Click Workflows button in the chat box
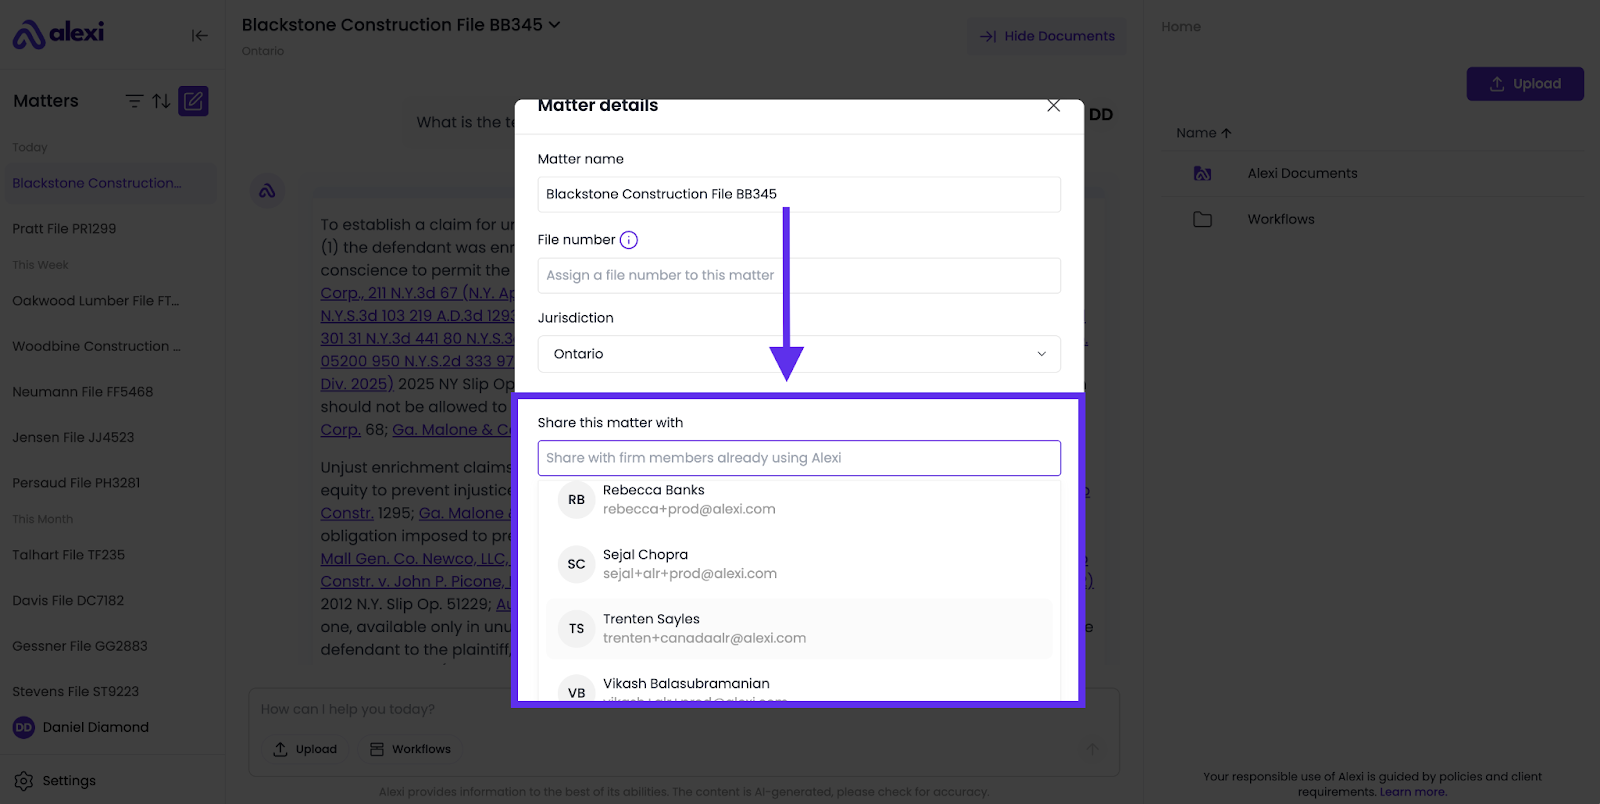The image size is (1600, 804). tap(410, 749)
